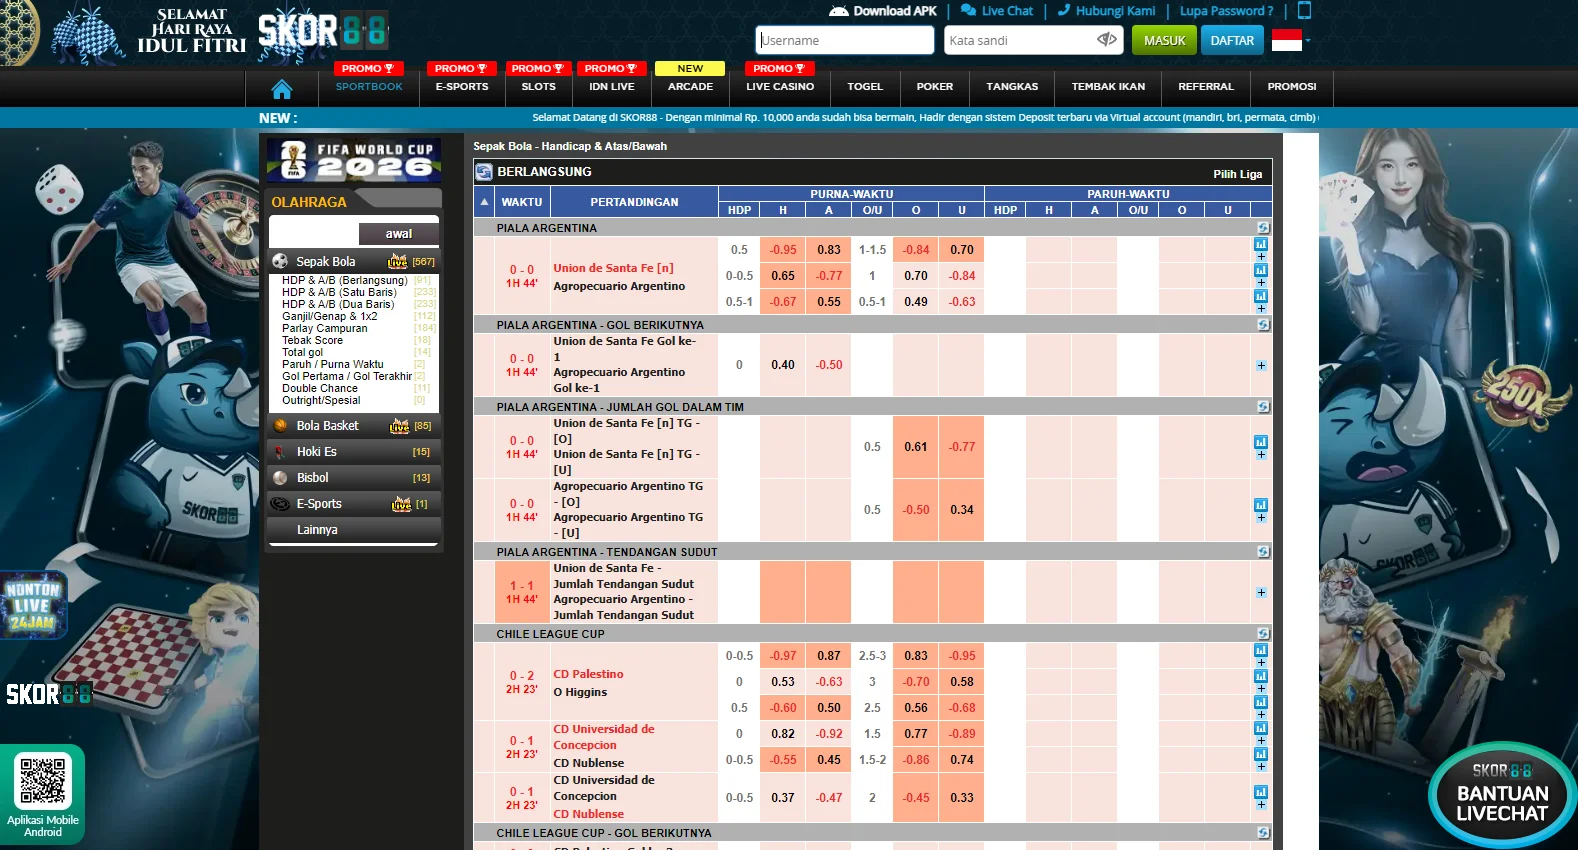1578x850 pixels.
Task: Select Parlay Campuran option
Action: coord(324,328)
